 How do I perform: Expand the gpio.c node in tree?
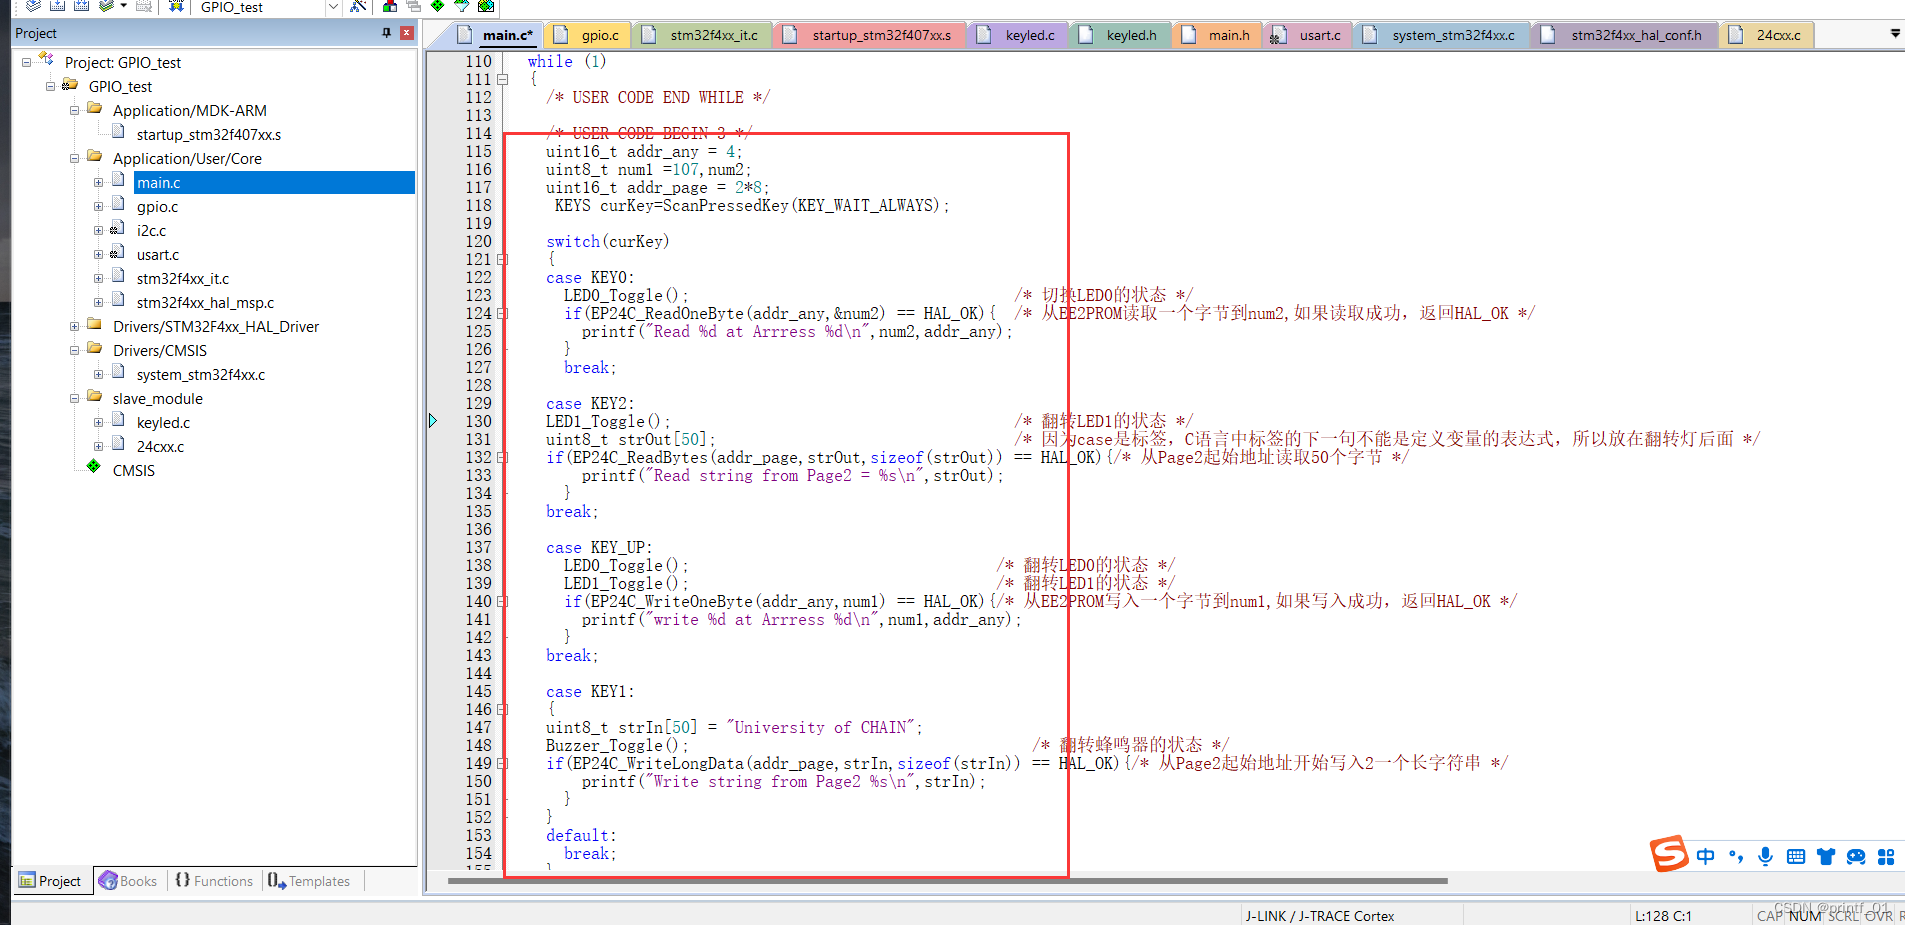tap(98, 206)
